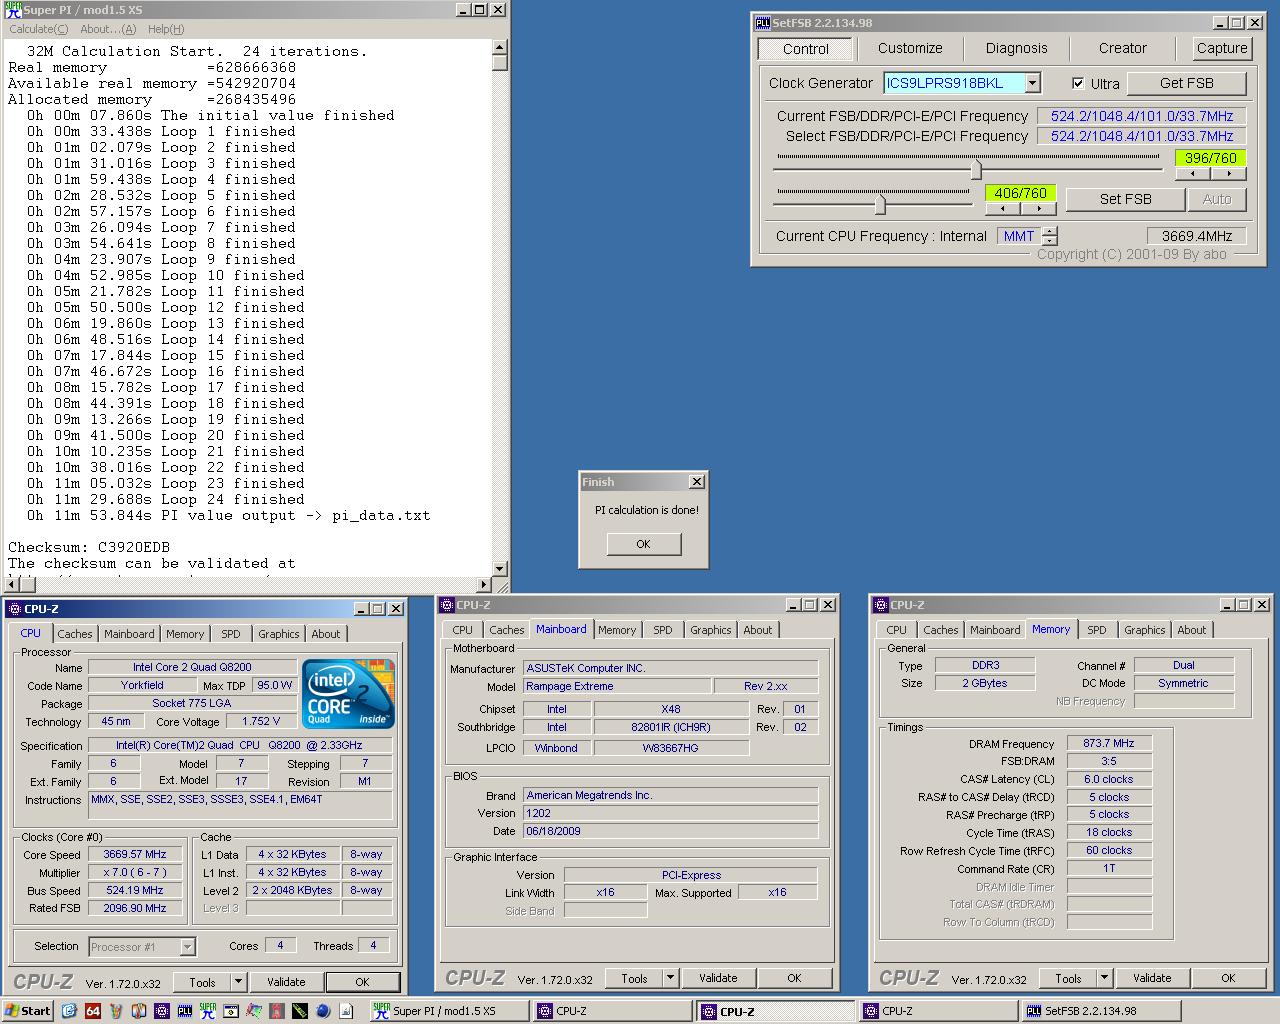Click Validate in CPU-Z Memory window
The width and height of the screenshot is (1280, 1024).
1152,978
